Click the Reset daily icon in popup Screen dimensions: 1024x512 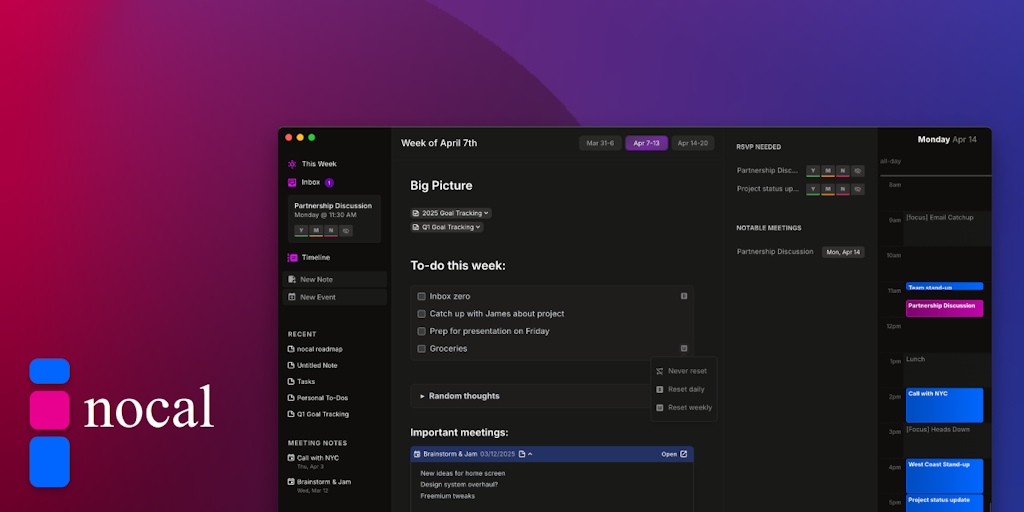click(x=660, y=389)
